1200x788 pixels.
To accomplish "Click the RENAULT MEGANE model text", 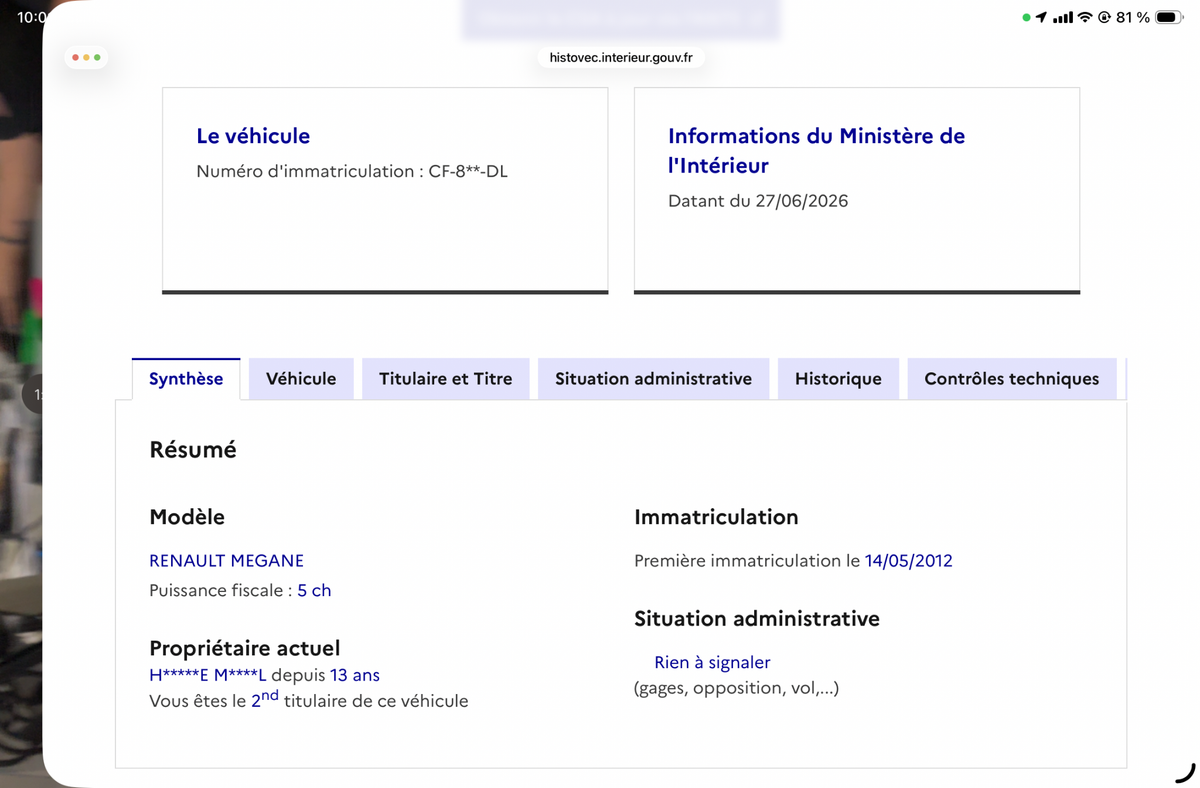I will coord(226,561).
